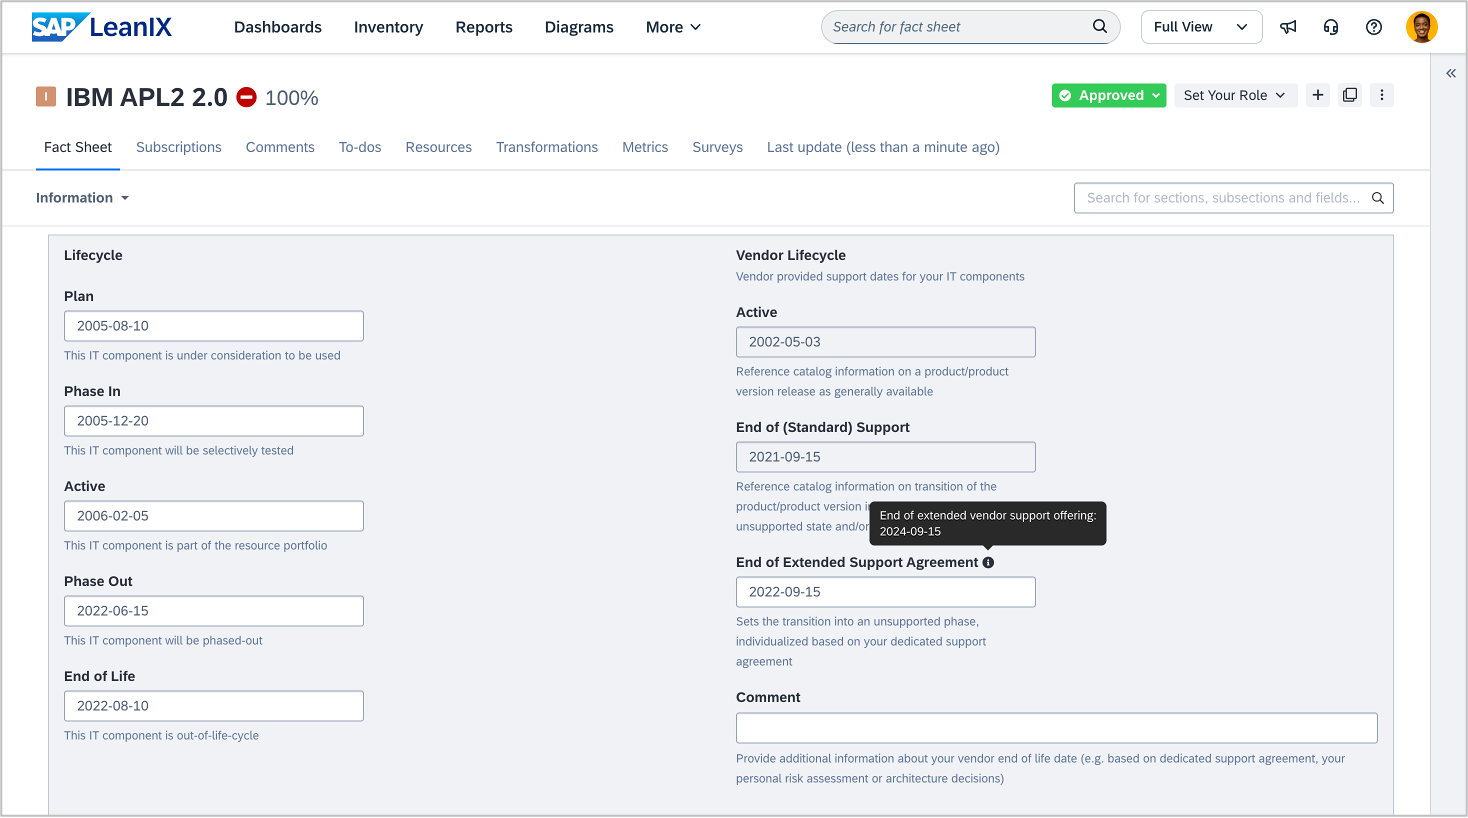Click the orange IT component type icon
Image resolution: width=1468 pixels, height=818 pixels.
coord(46,97)
